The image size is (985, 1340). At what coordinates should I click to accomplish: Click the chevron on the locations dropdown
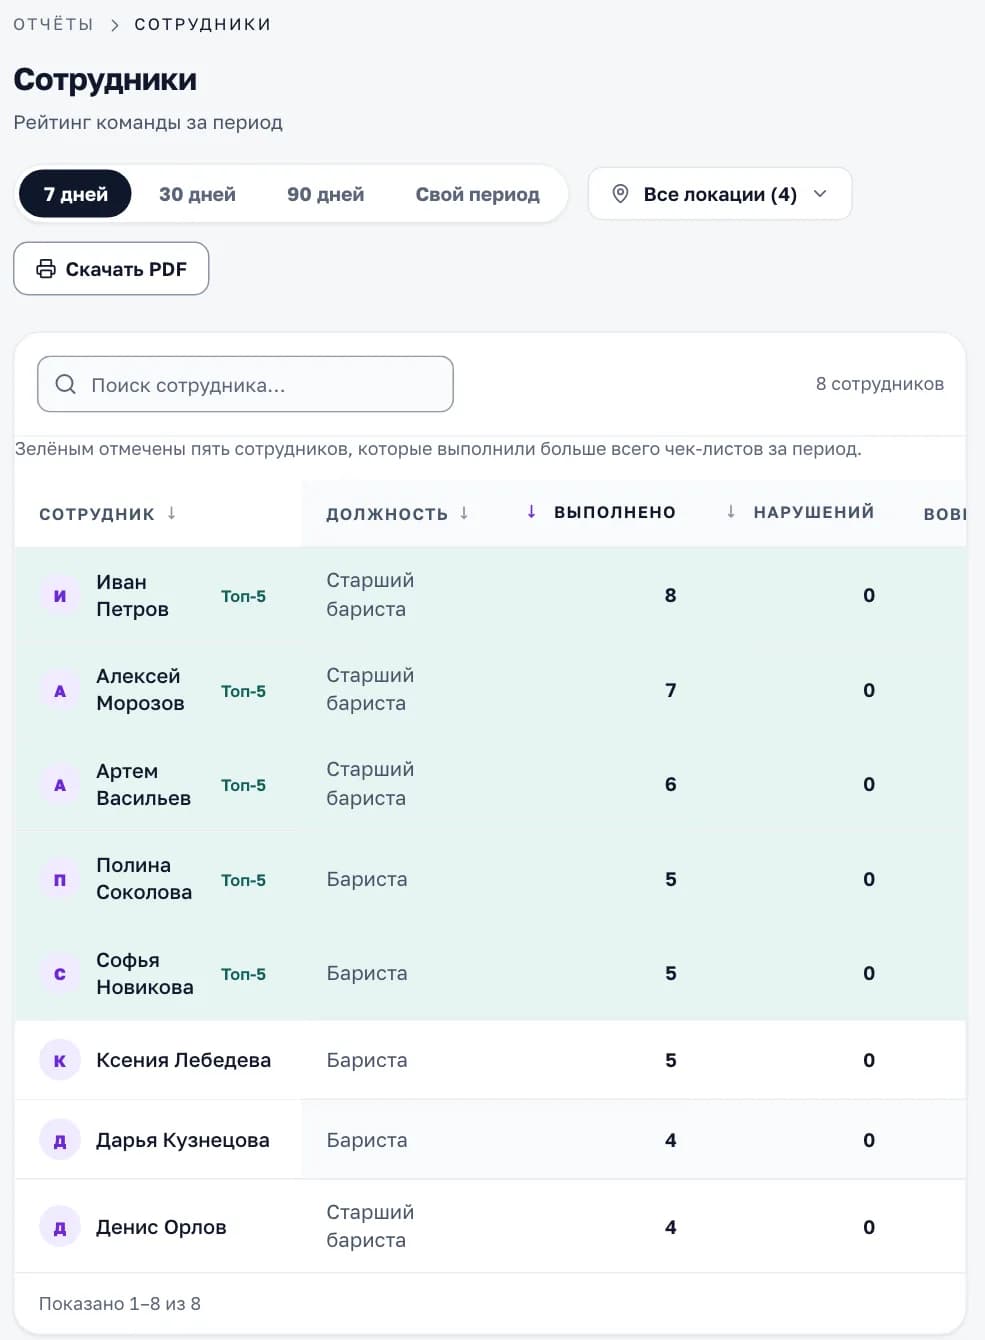point(820,194)
